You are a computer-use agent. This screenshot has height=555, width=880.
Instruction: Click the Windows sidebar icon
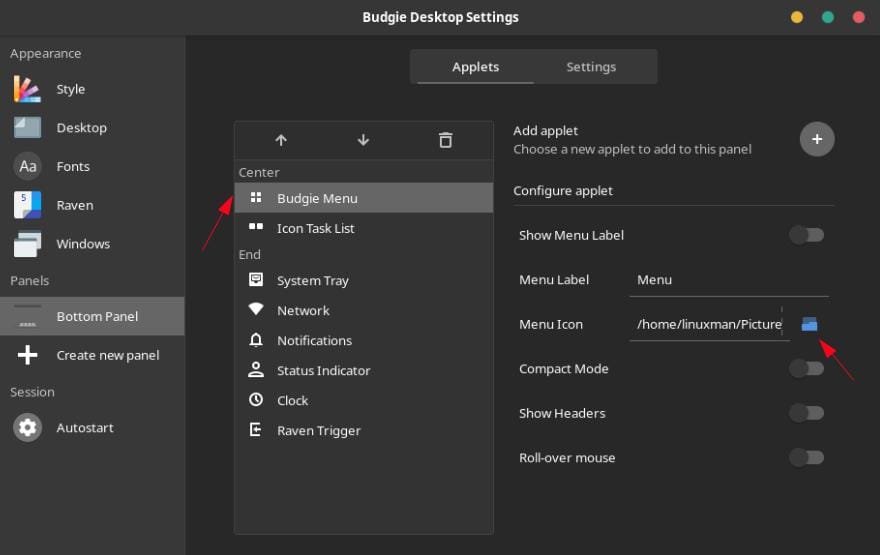coord(27,244)
